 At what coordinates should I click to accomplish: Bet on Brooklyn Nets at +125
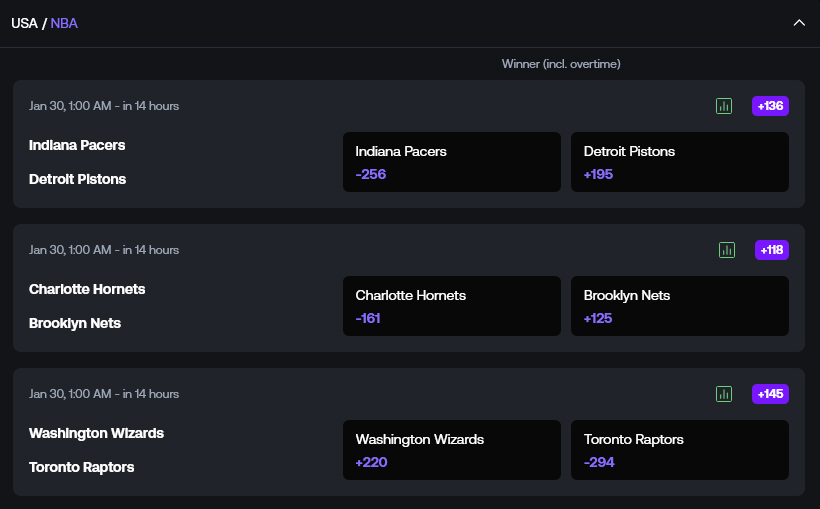tap(680, 306)
